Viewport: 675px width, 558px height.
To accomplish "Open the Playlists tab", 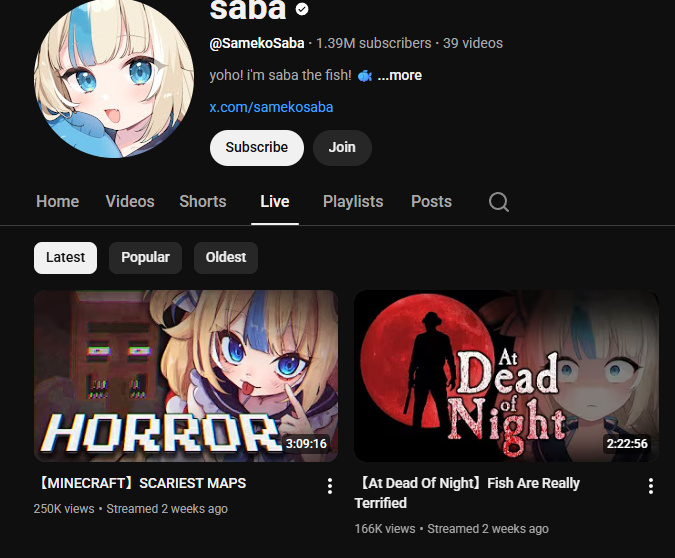I will 353,202.
